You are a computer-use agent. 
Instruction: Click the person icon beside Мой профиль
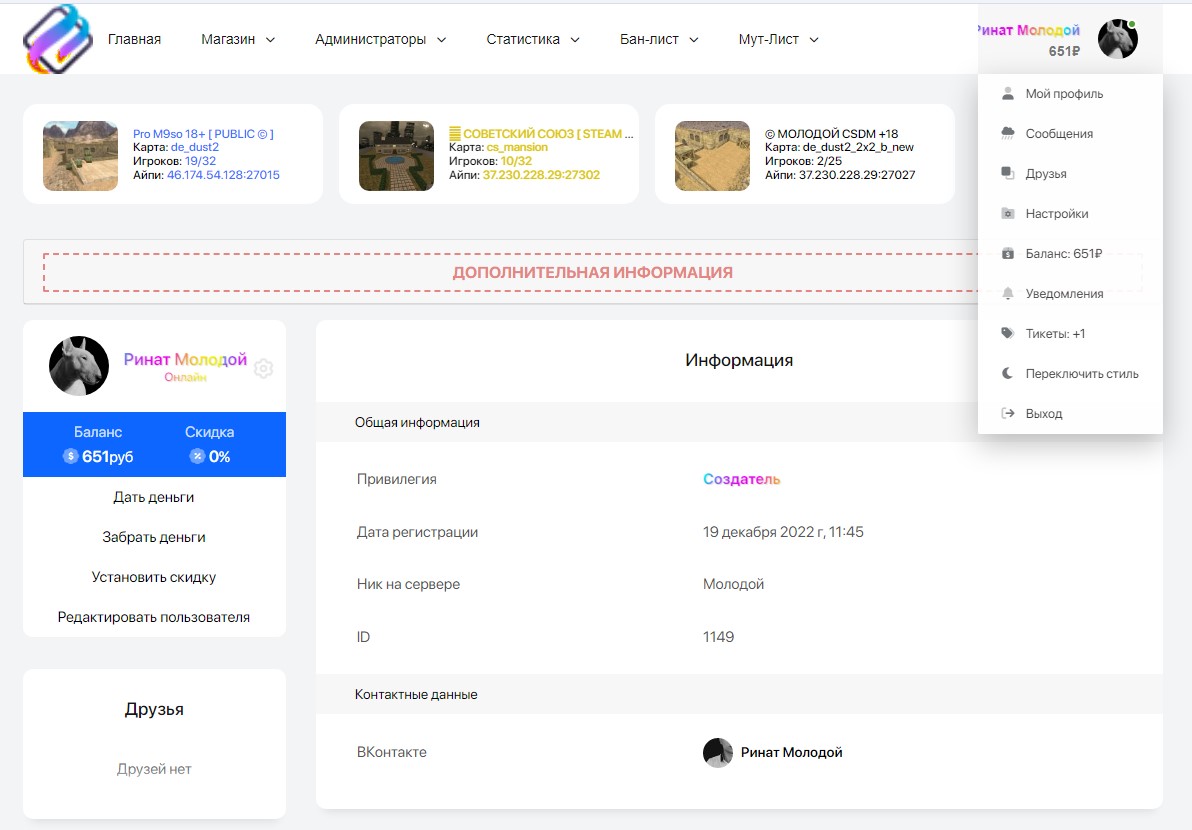(x=1008, y=94)
